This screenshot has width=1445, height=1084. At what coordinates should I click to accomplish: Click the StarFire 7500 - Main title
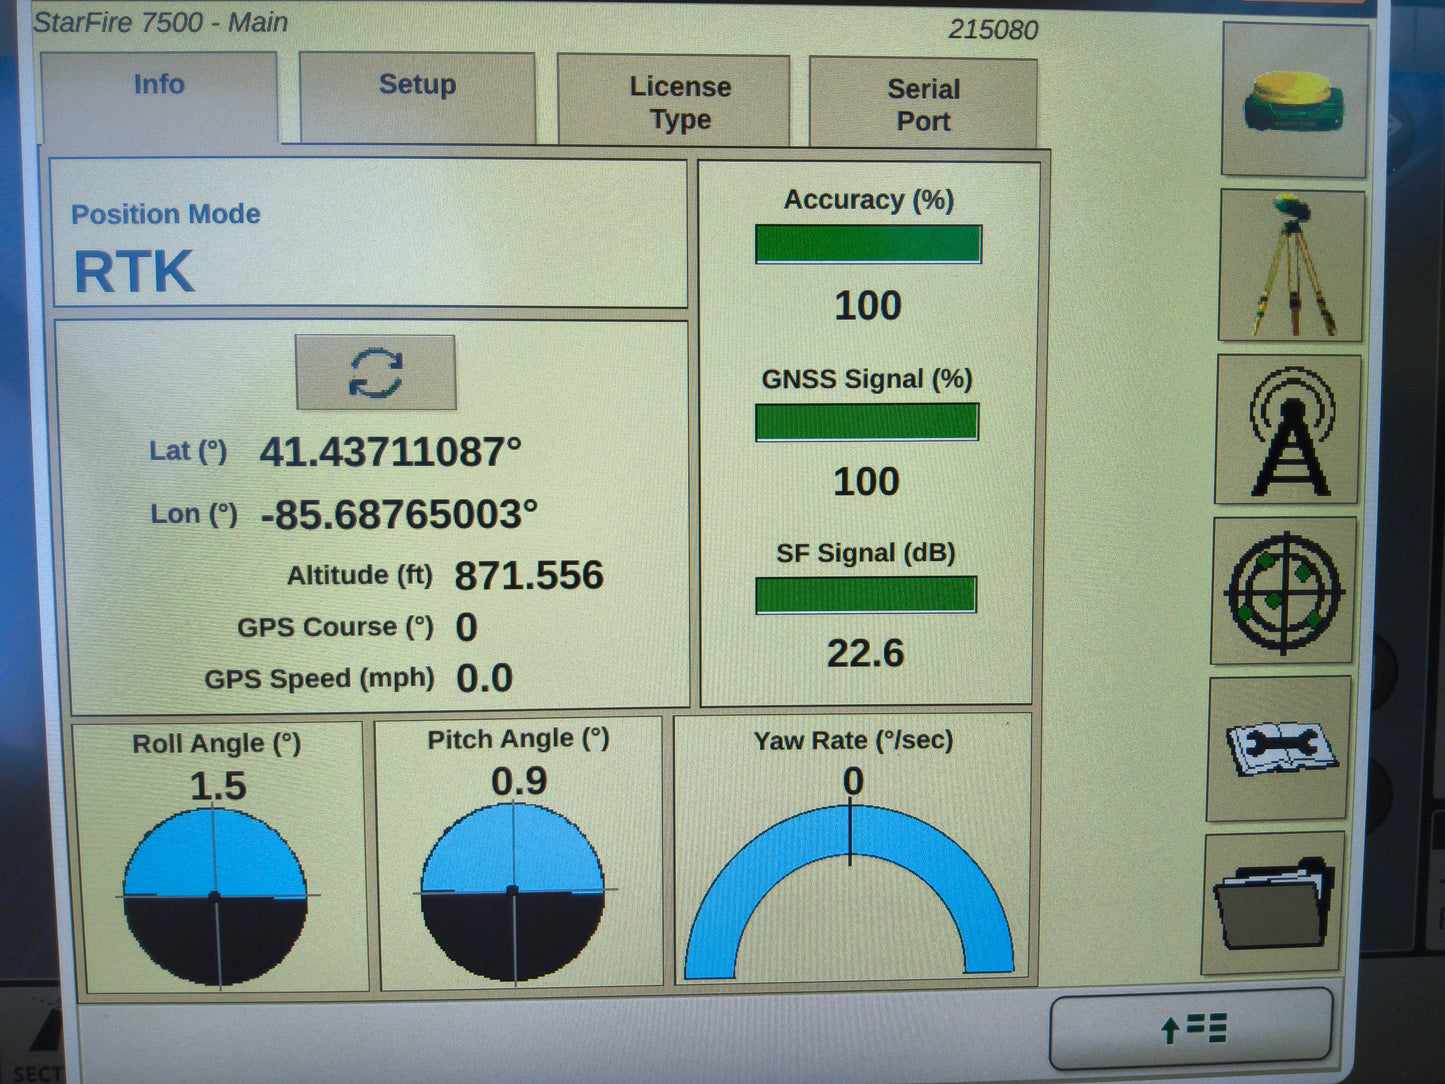[x=161, y=22]
